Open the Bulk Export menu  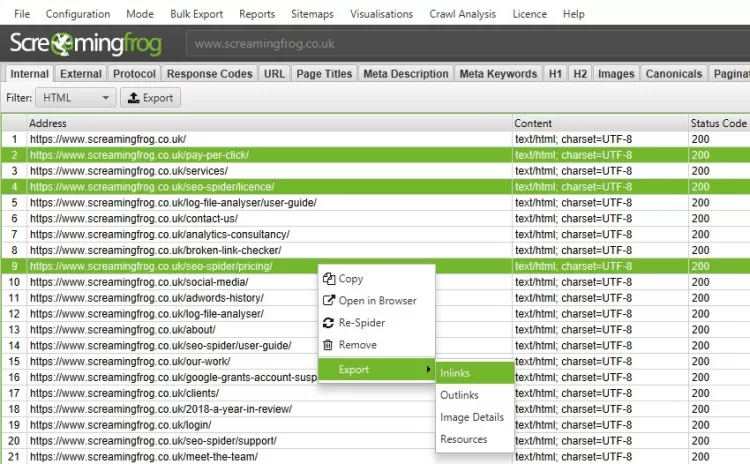[194, 15]
